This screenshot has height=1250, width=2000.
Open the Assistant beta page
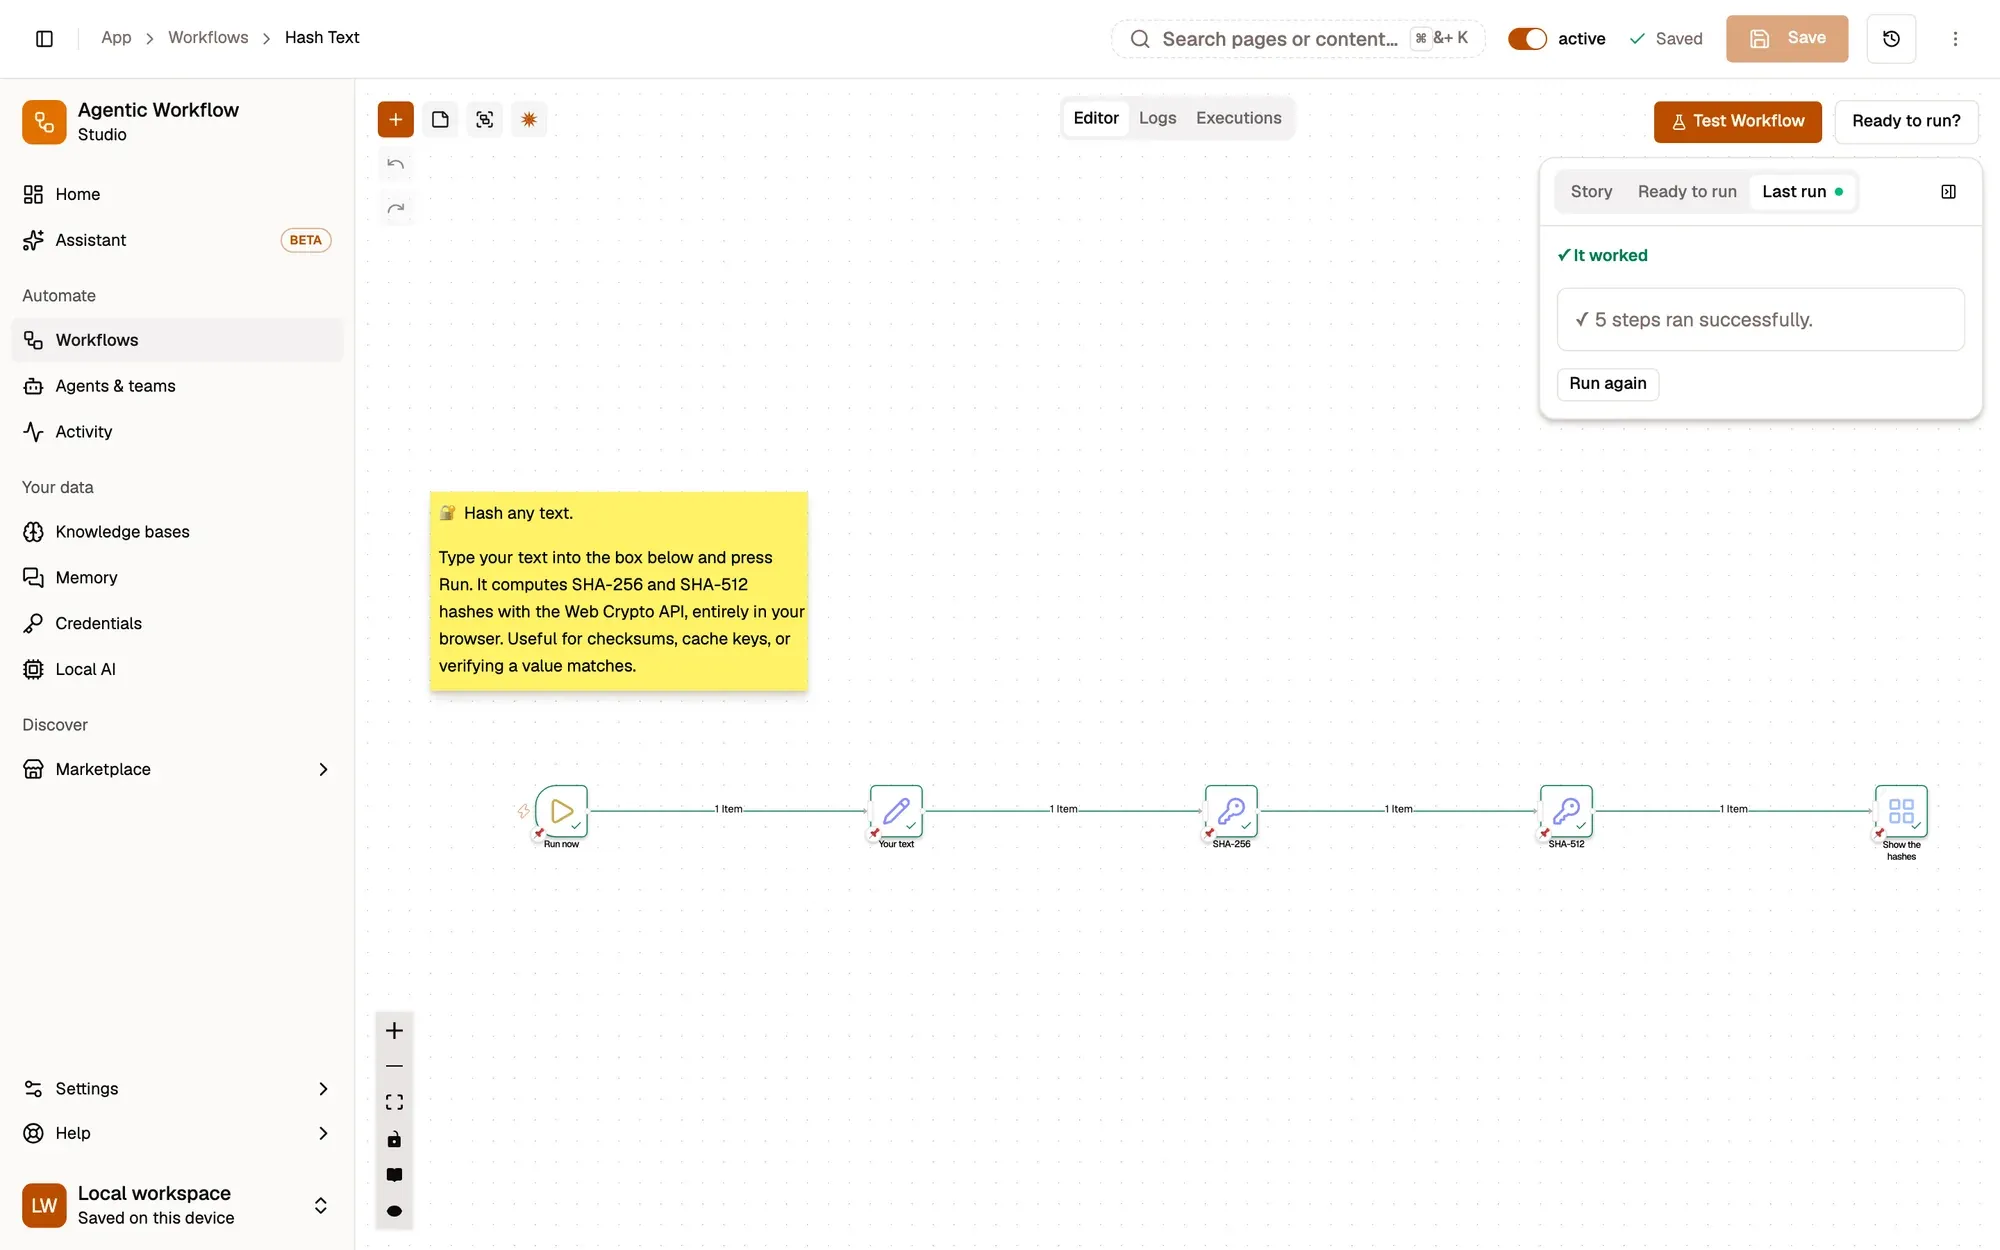pos(177,240)
